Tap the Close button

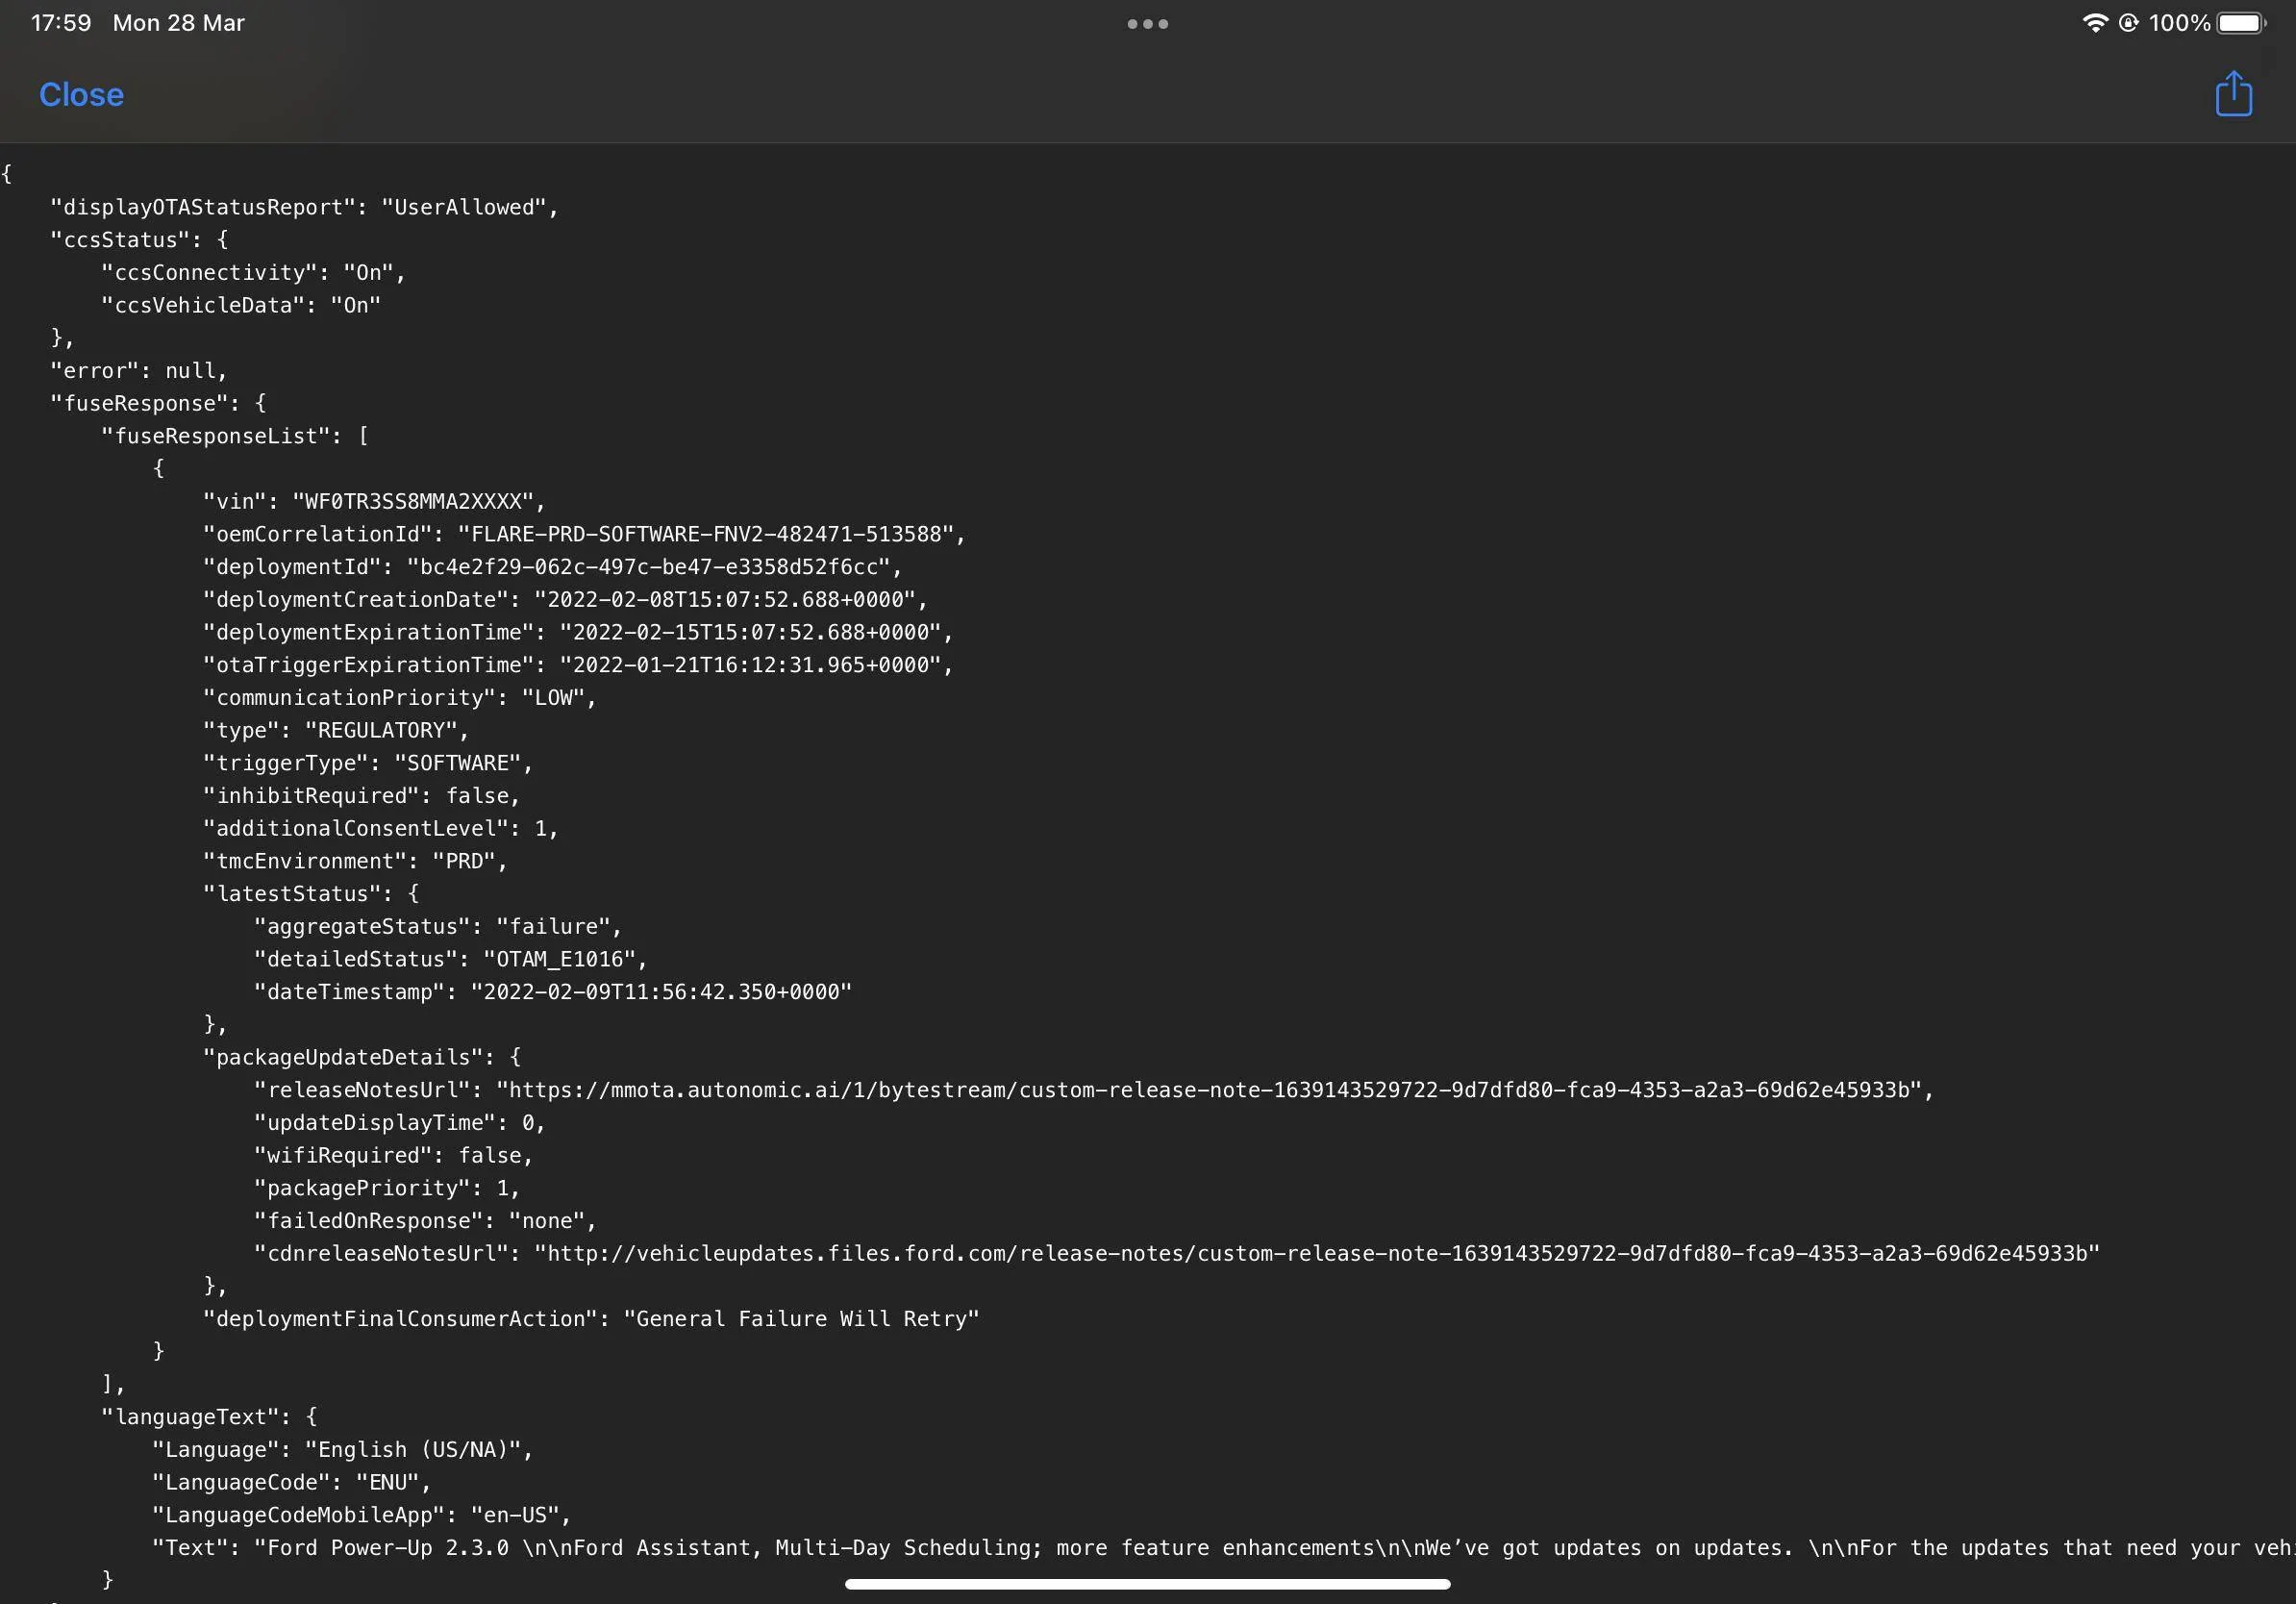(81, 95)
